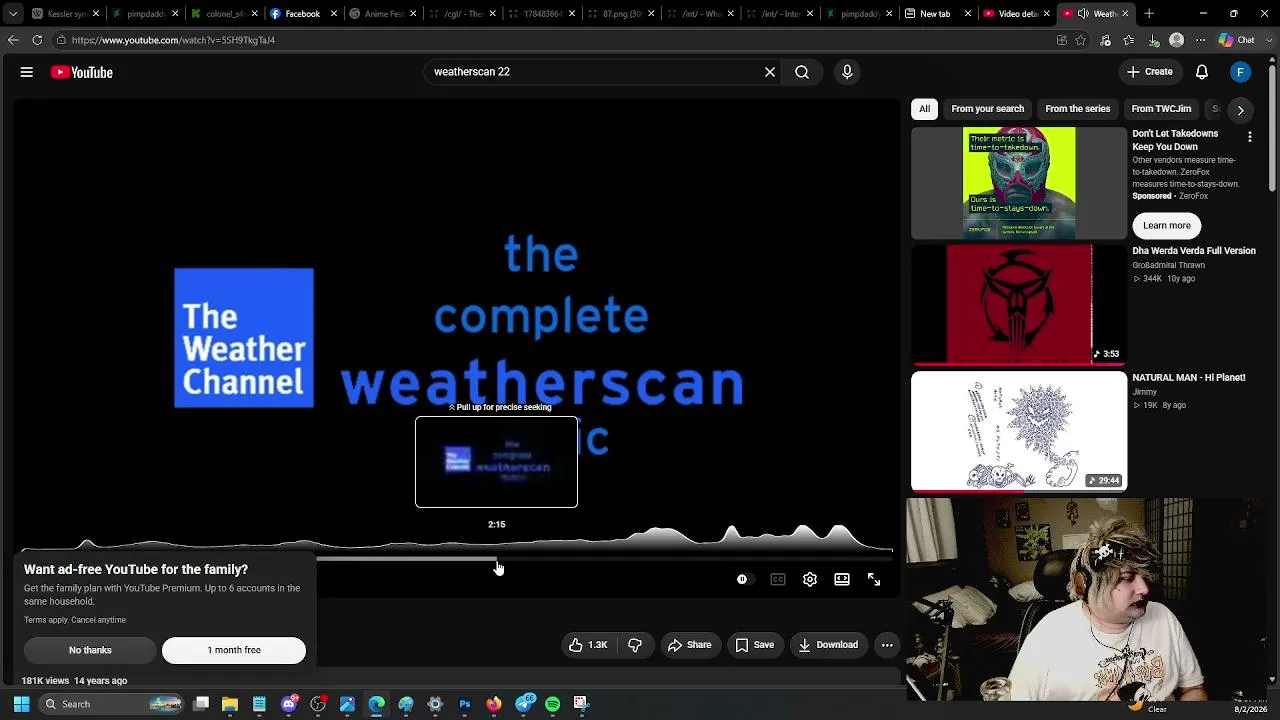The width and height of the screenshot is (1280, 720).
Task: Click the Windows taskbar Search box
Action: [112, 704]
